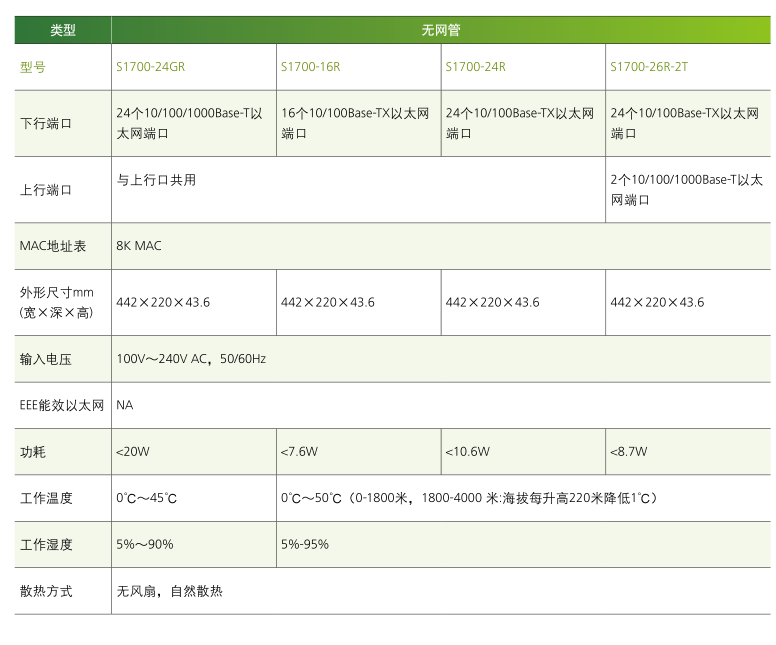Click the 2个10/100/1000Base-T以太网端口 cell
Screen dimensions: 776x645
[x=688, y=190]
